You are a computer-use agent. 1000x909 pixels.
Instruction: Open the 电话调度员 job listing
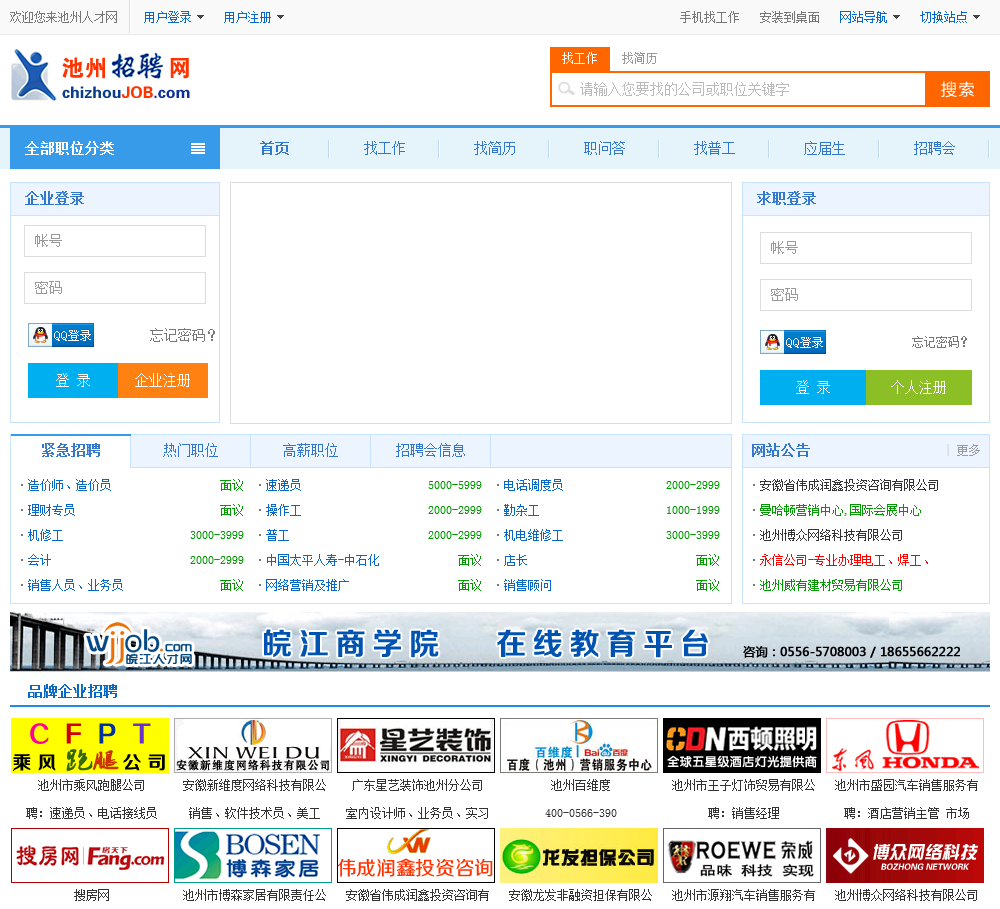point(533,485)
